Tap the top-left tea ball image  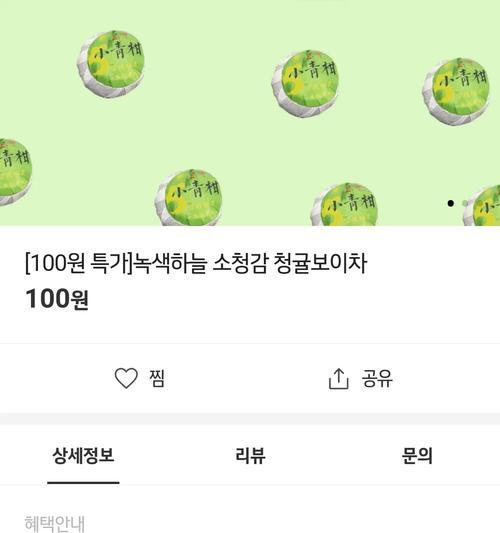pyautogui.click(x=110, y=64)
